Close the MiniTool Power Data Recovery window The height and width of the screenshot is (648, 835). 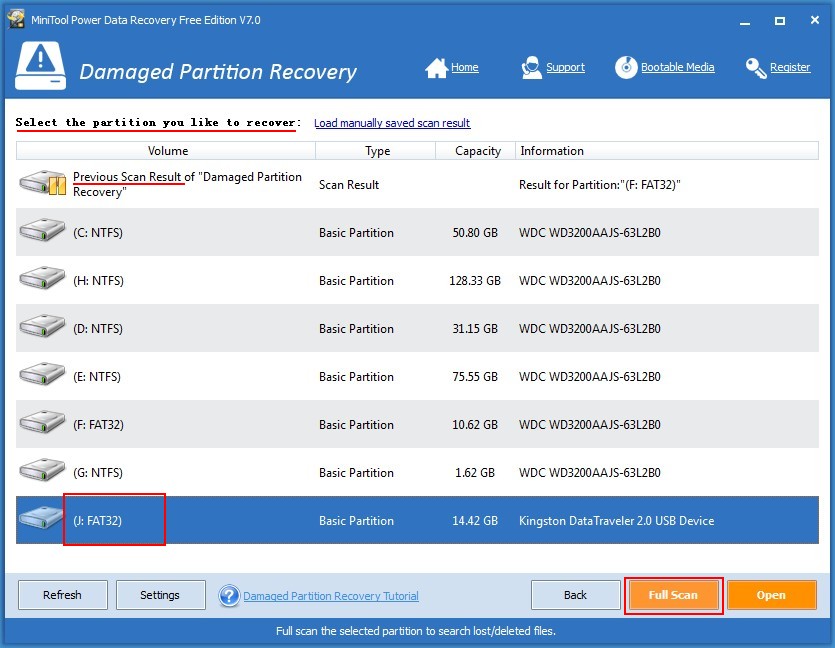815,20
